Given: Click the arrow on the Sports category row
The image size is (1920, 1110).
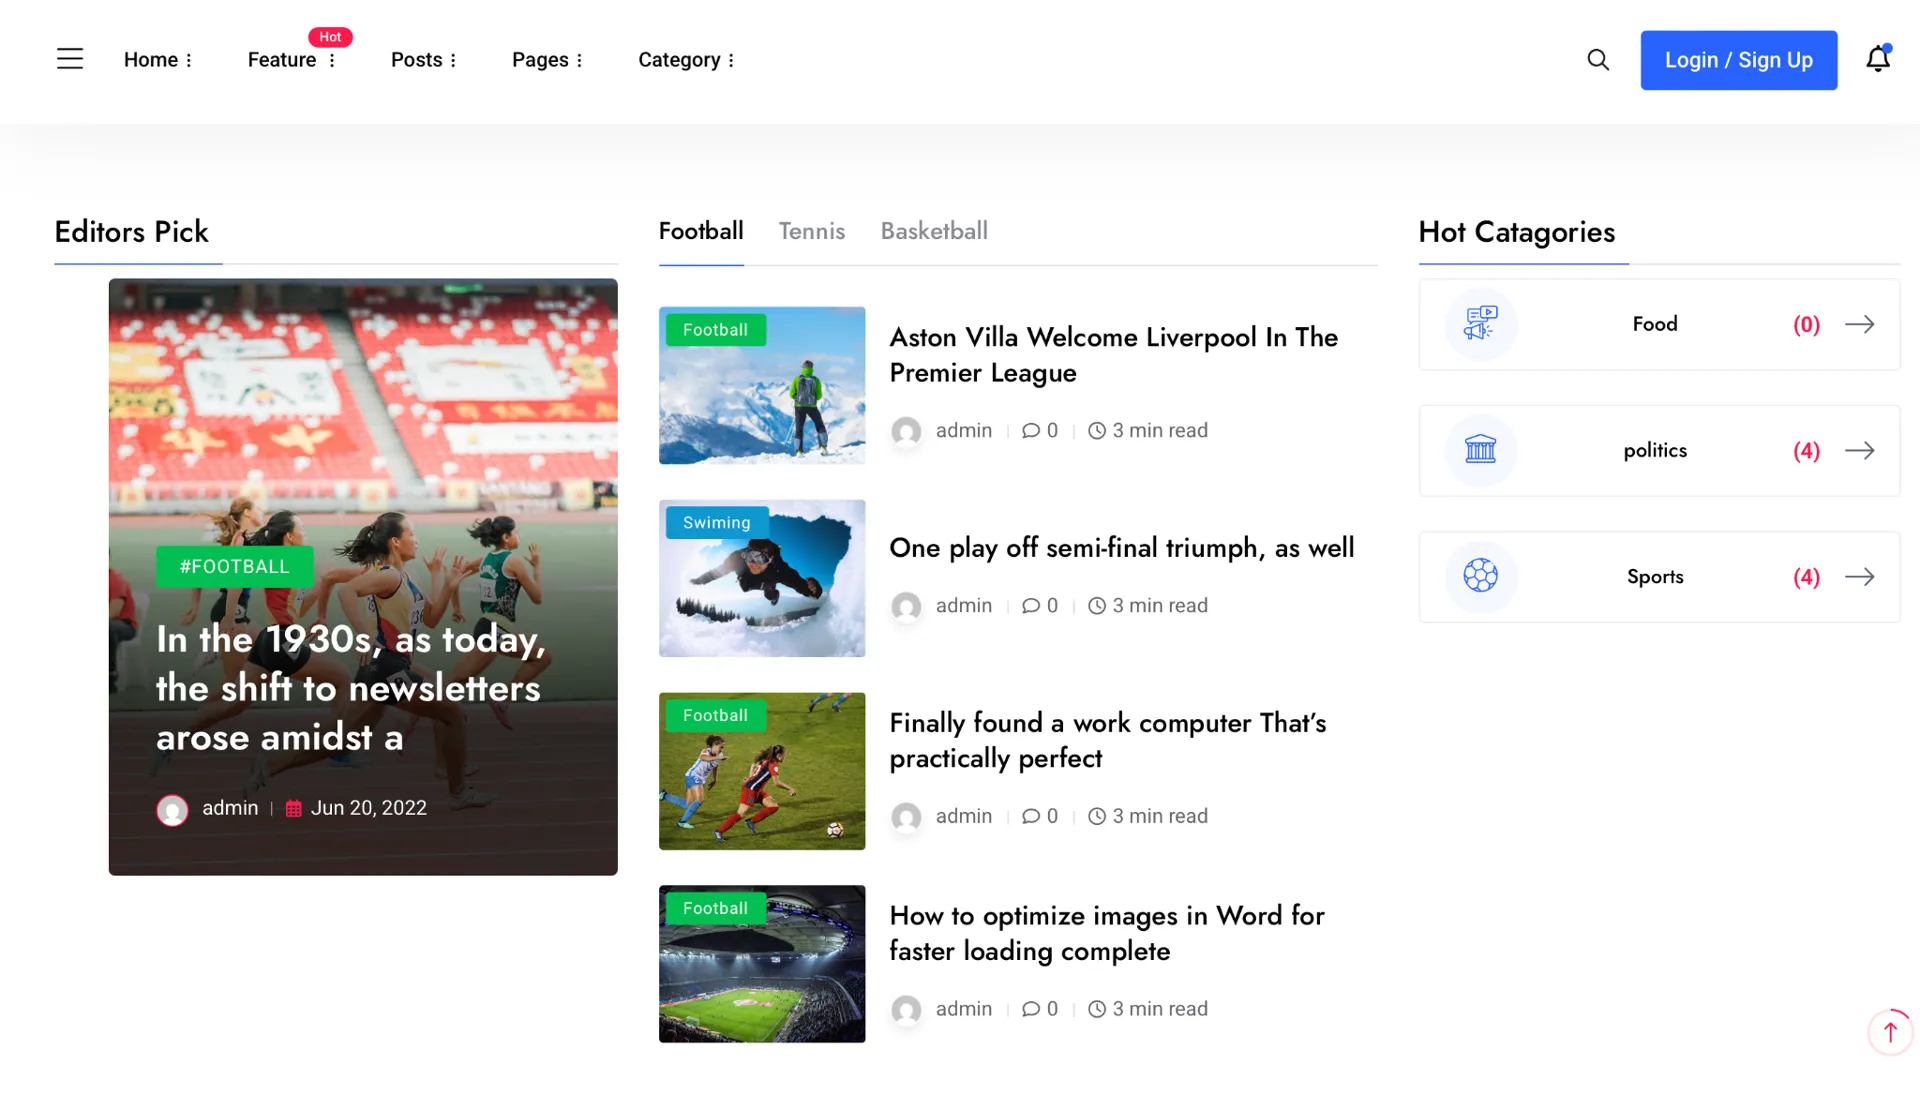Looking at the screenshot, I should point(1859,577).
